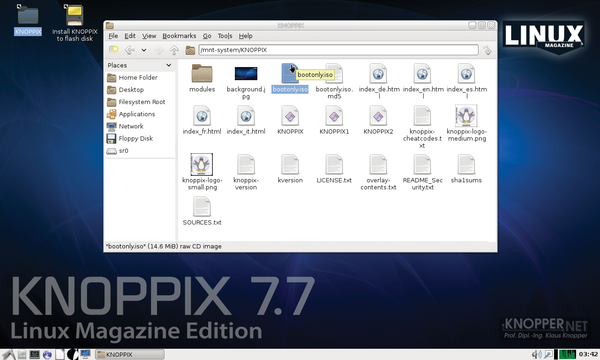Screen dimensions: 600x360
Task: Launch the file manager from taskbar
Action: [x=22, y=355]
